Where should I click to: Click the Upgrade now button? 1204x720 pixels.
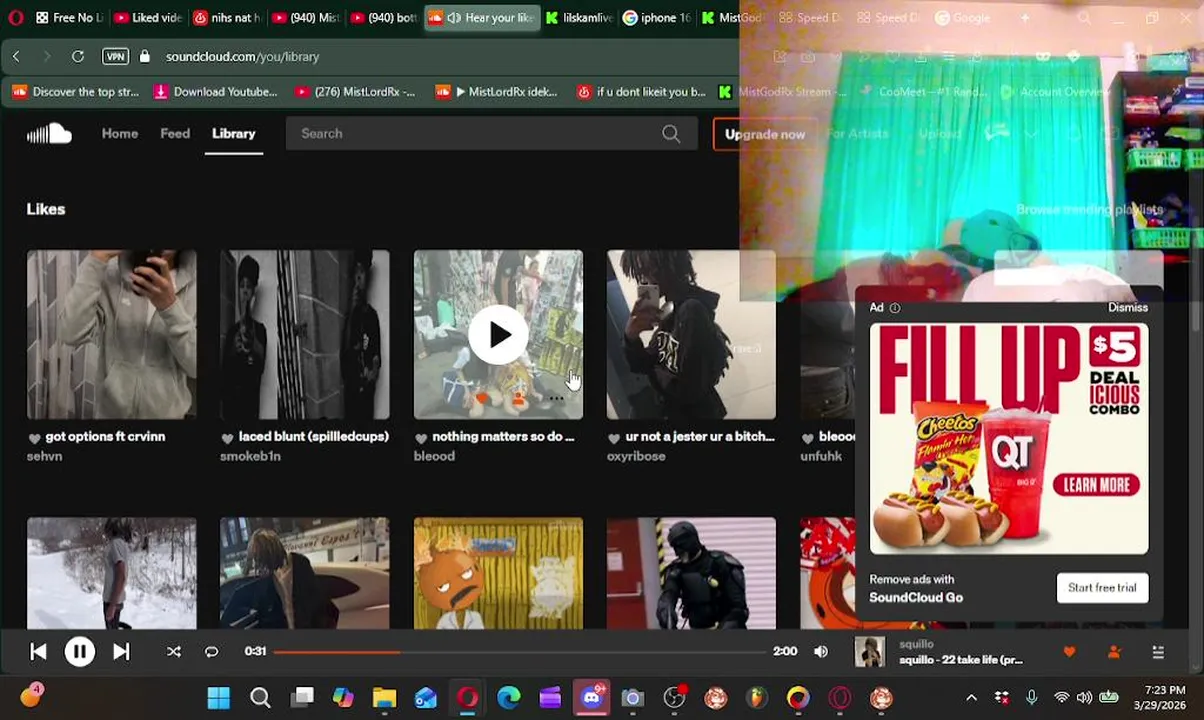click(764, 134)
